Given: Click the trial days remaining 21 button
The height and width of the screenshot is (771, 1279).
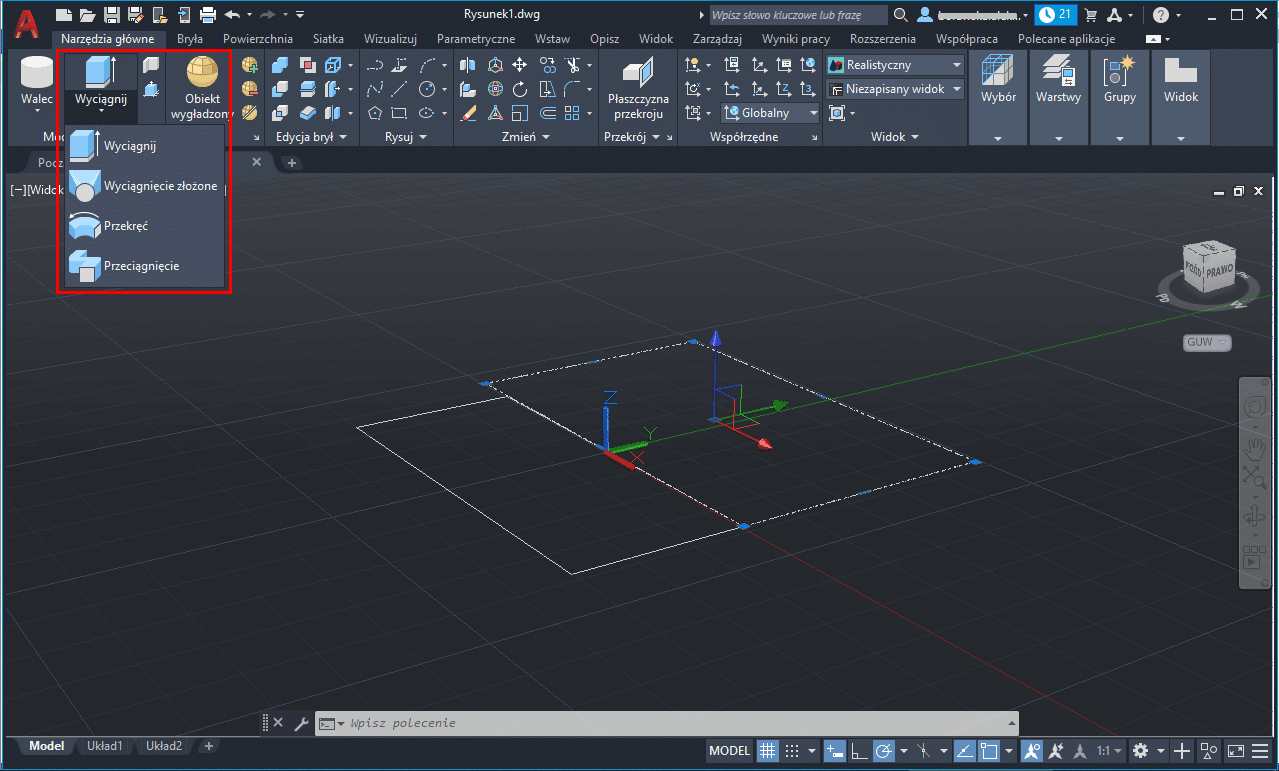Looking at the screenshot, I should (1056, 15).
